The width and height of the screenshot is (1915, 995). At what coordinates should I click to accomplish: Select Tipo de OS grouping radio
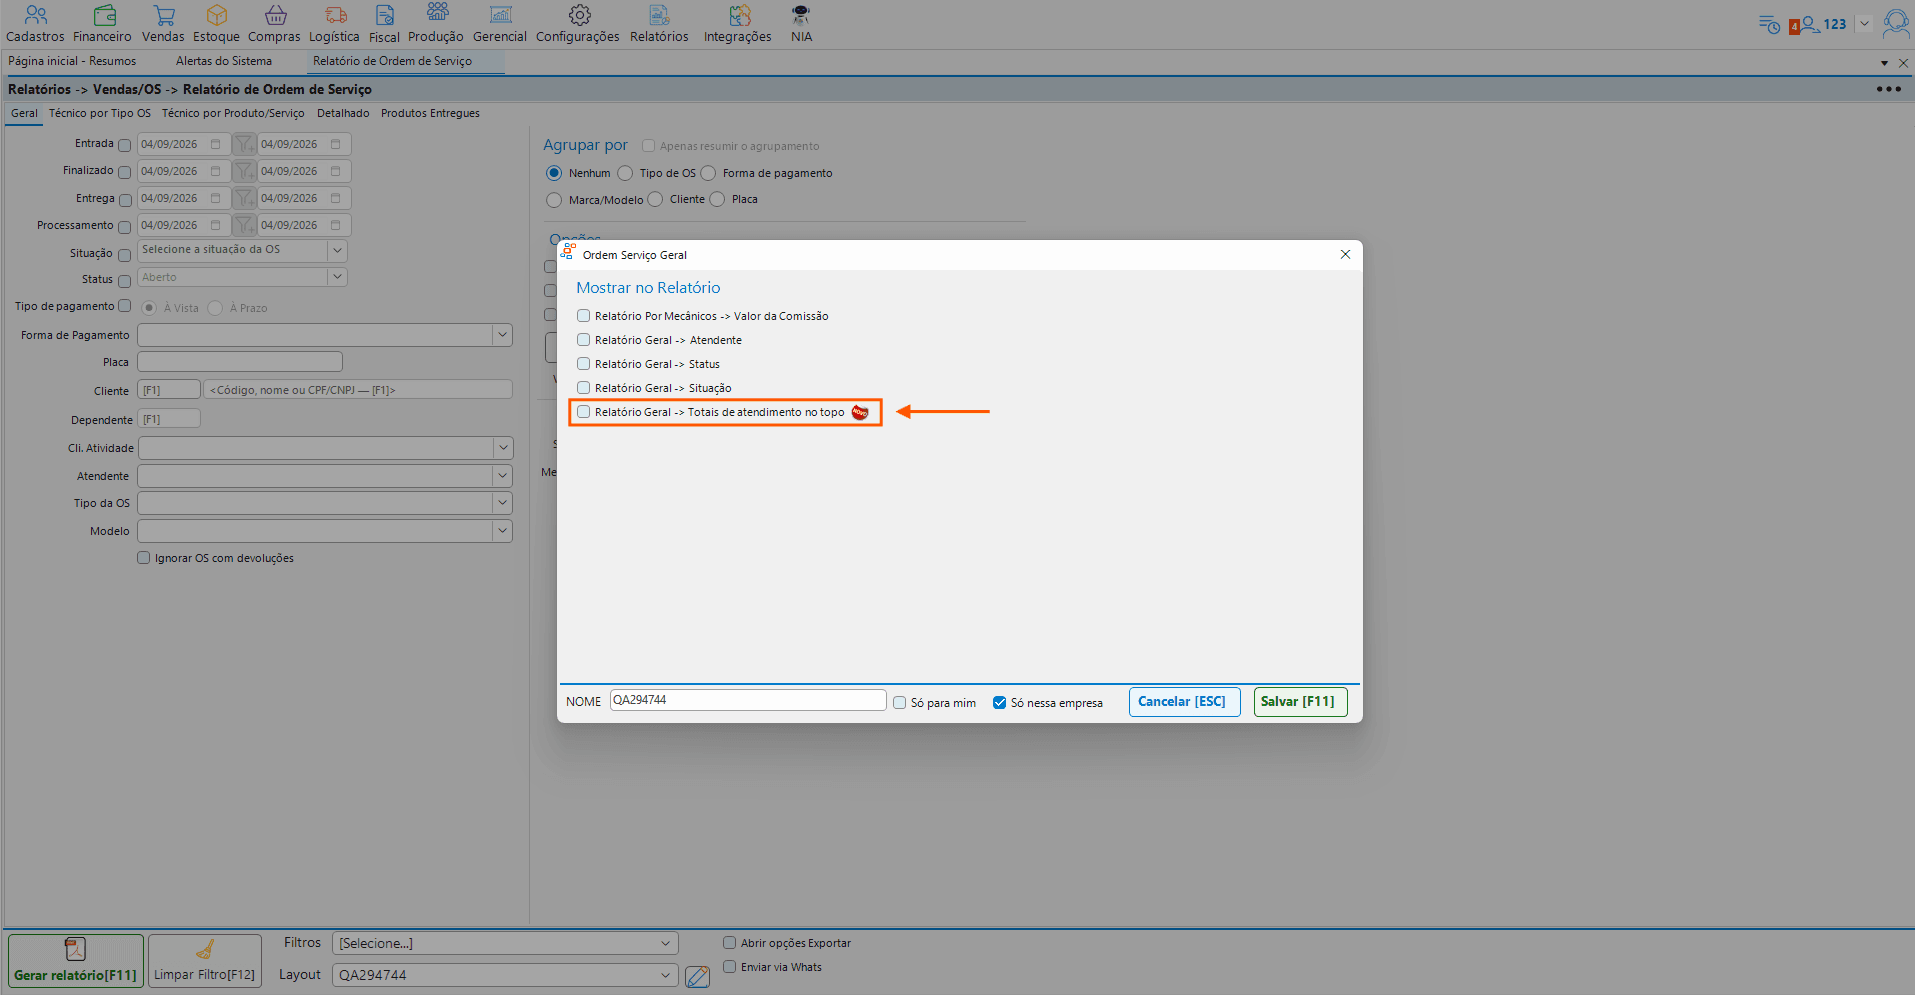click(626, 173)
